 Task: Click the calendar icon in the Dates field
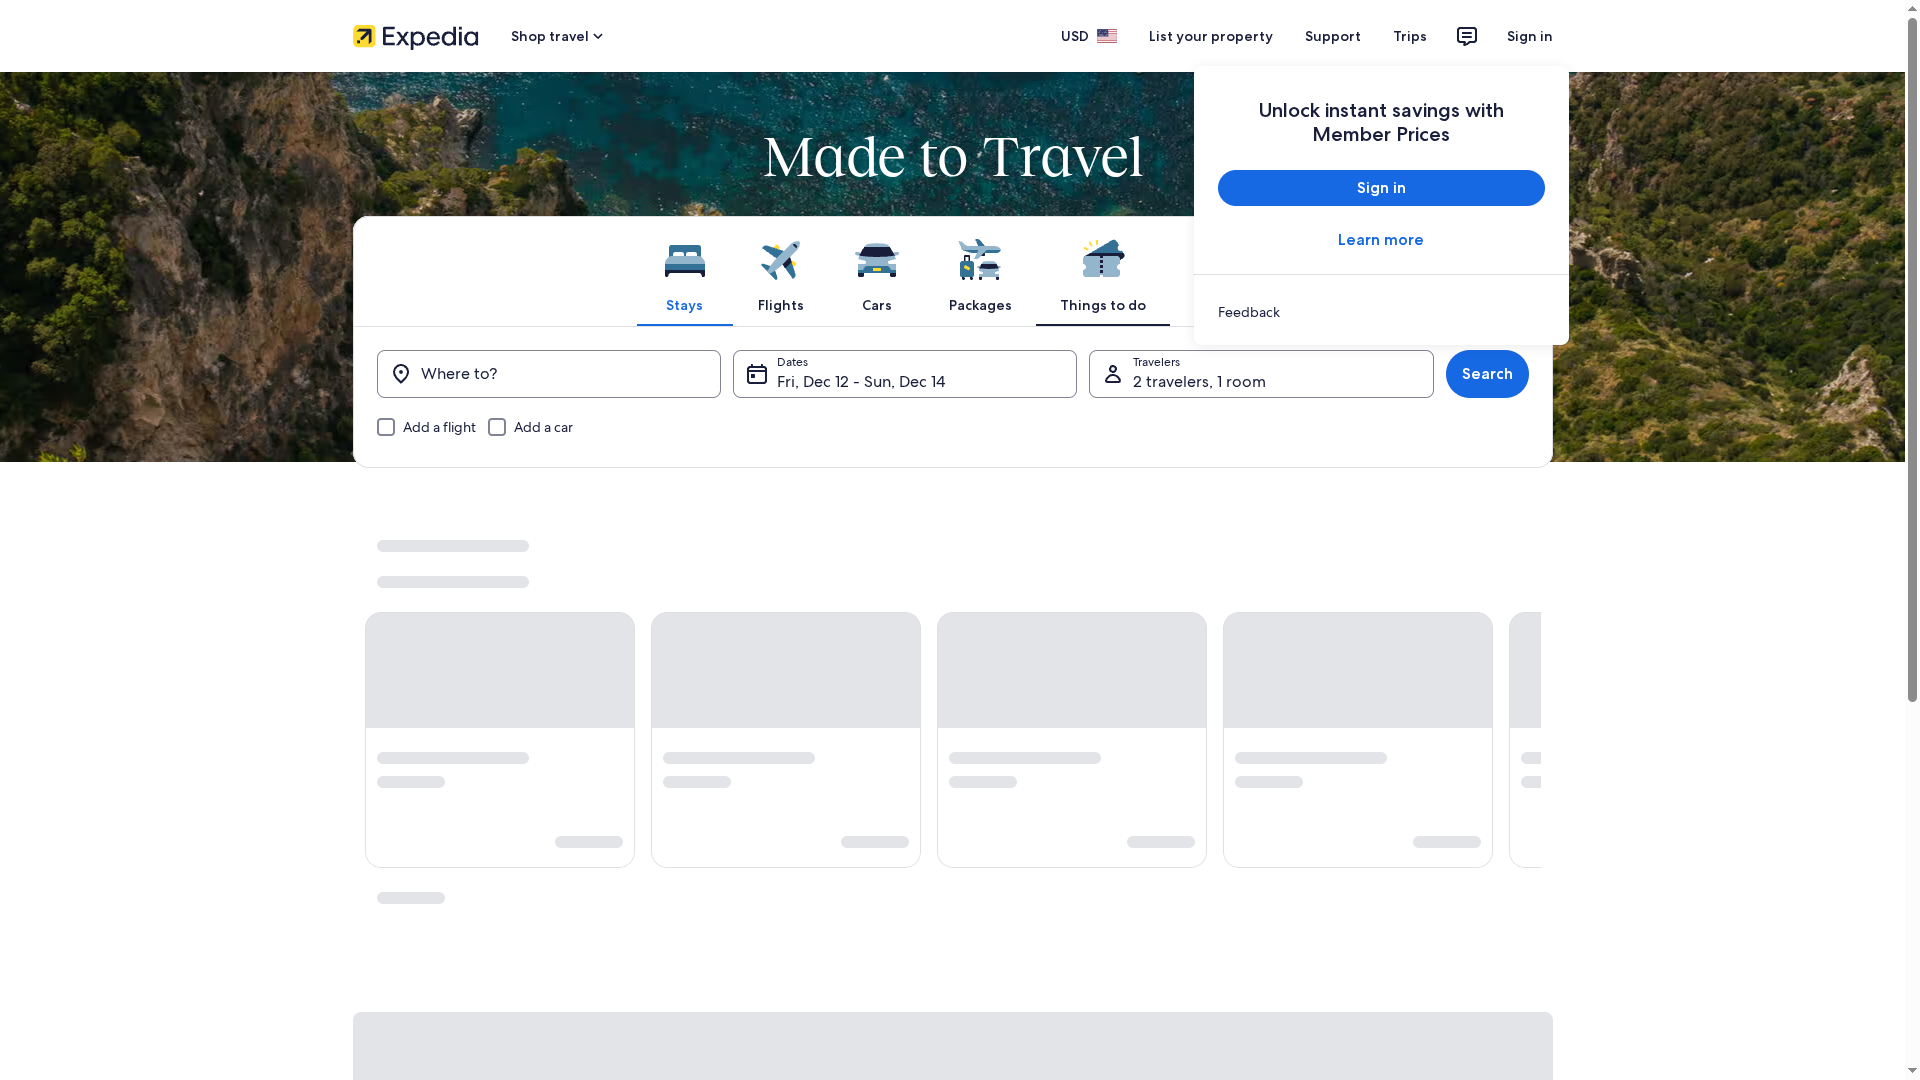coord(758,373)
